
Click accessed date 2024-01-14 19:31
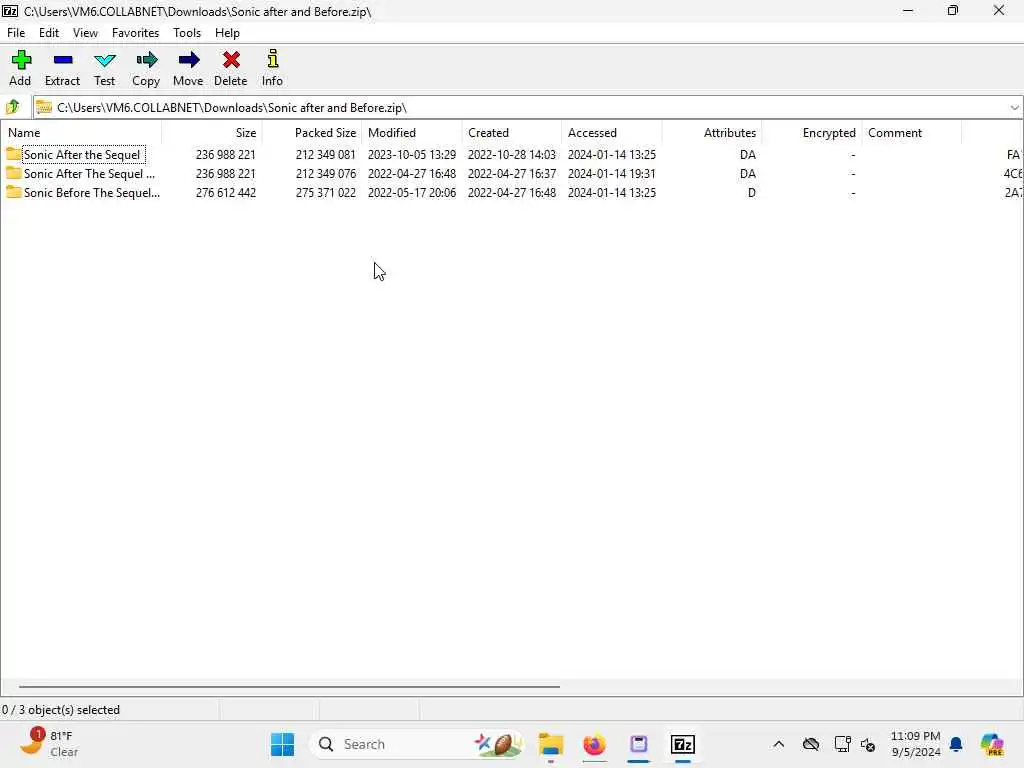point(612,174)
